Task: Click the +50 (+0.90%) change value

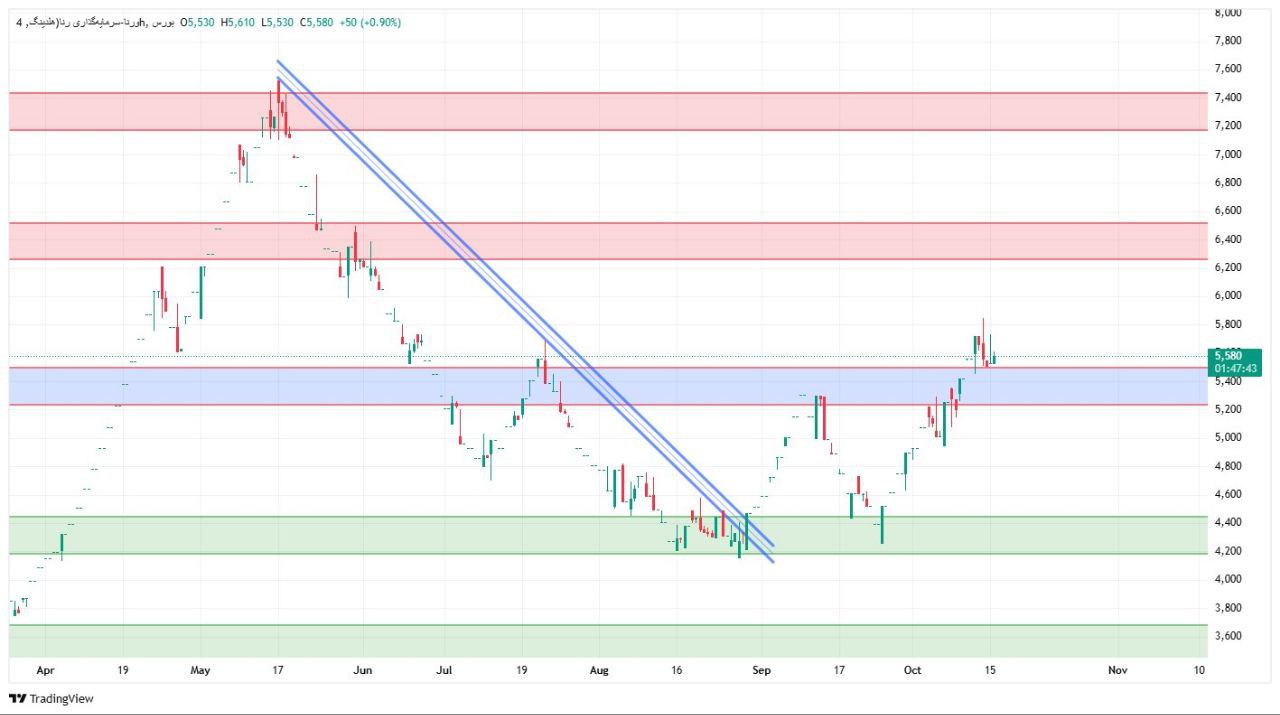Action: pos(370,22)
